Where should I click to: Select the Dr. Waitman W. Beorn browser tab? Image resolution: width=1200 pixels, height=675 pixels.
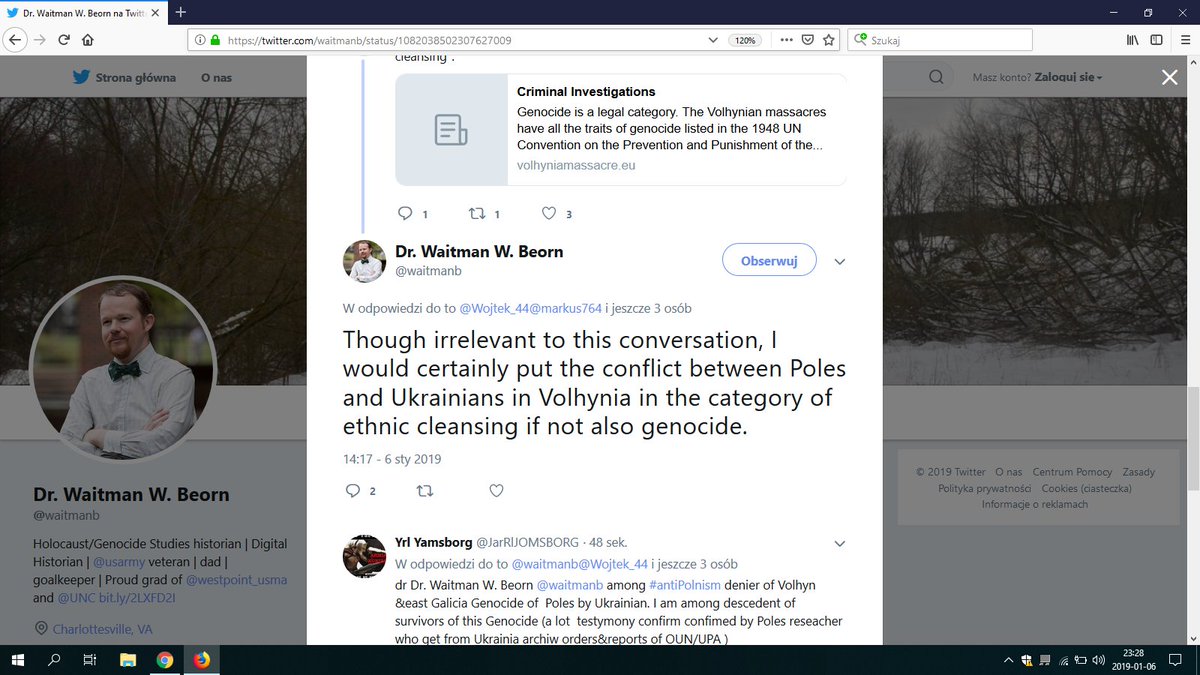(84, 13)
